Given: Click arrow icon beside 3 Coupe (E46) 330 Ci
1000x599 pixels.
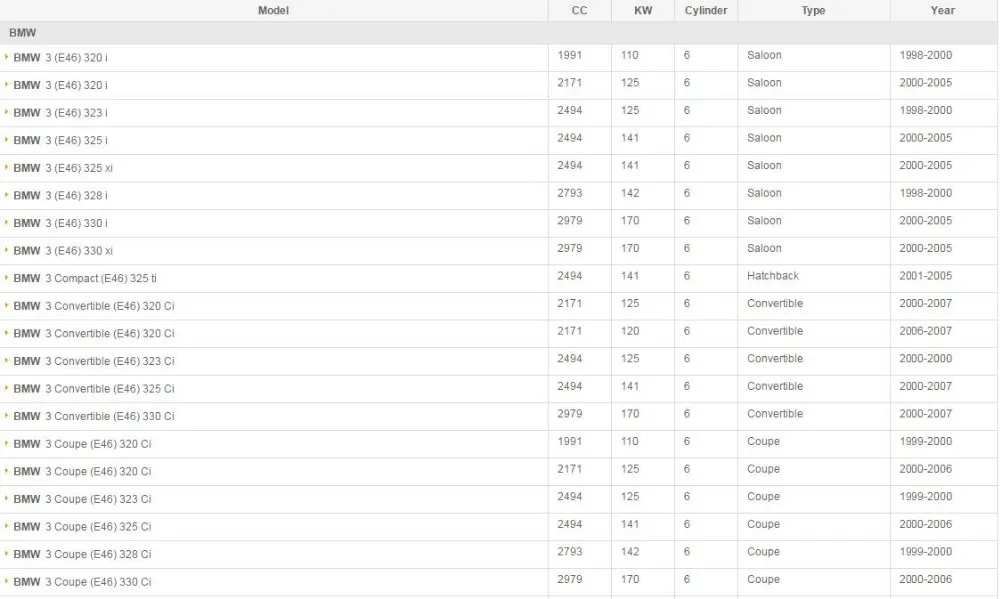Looking at the screenshot, I should click(x=6, y=581).
